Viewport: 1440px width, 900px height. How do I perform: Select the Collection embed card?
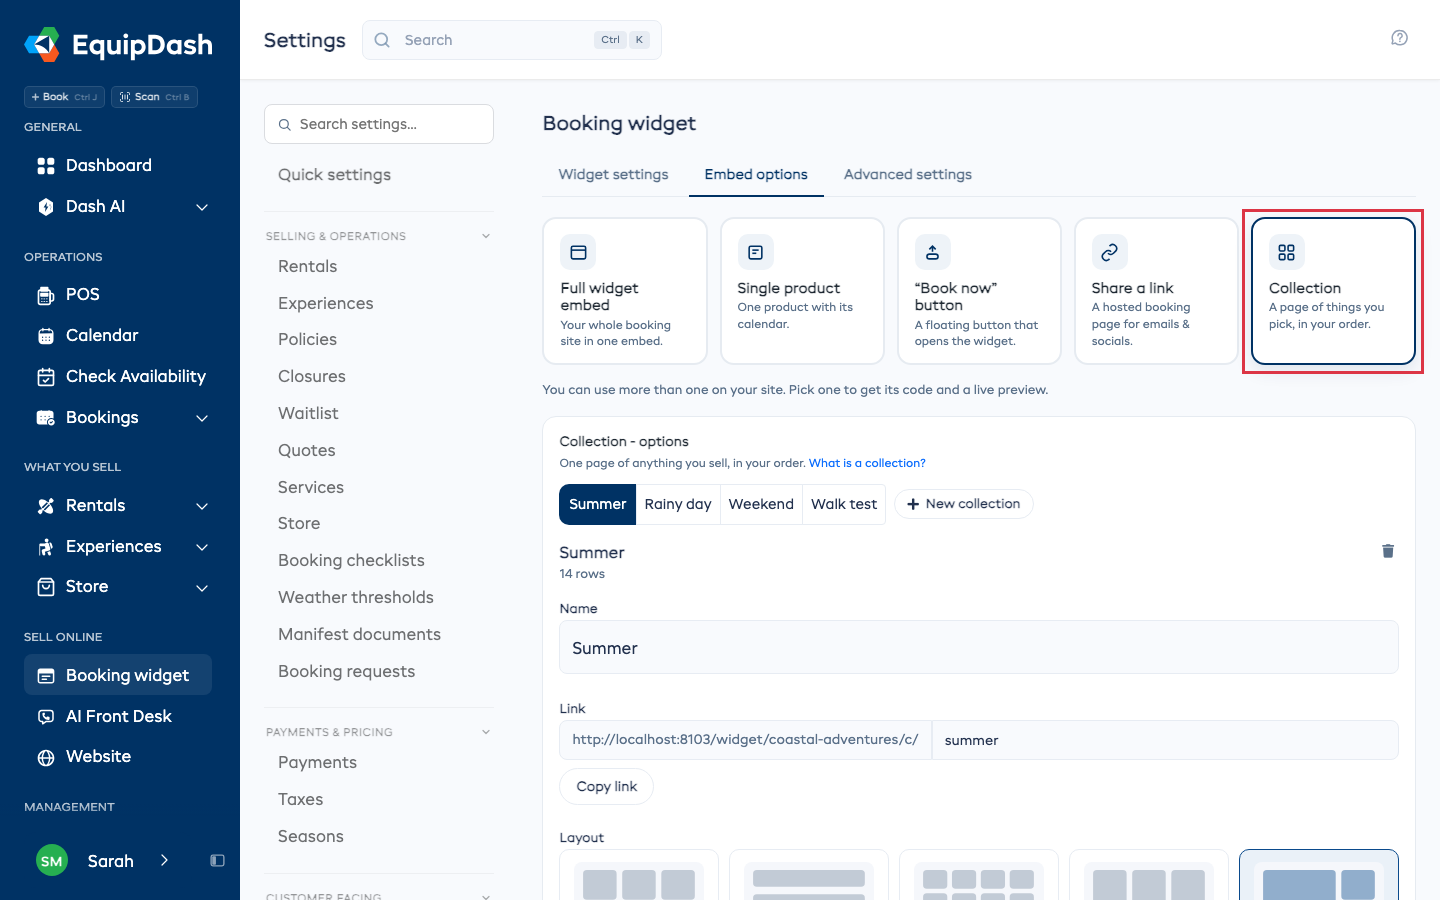point(1333,291)
